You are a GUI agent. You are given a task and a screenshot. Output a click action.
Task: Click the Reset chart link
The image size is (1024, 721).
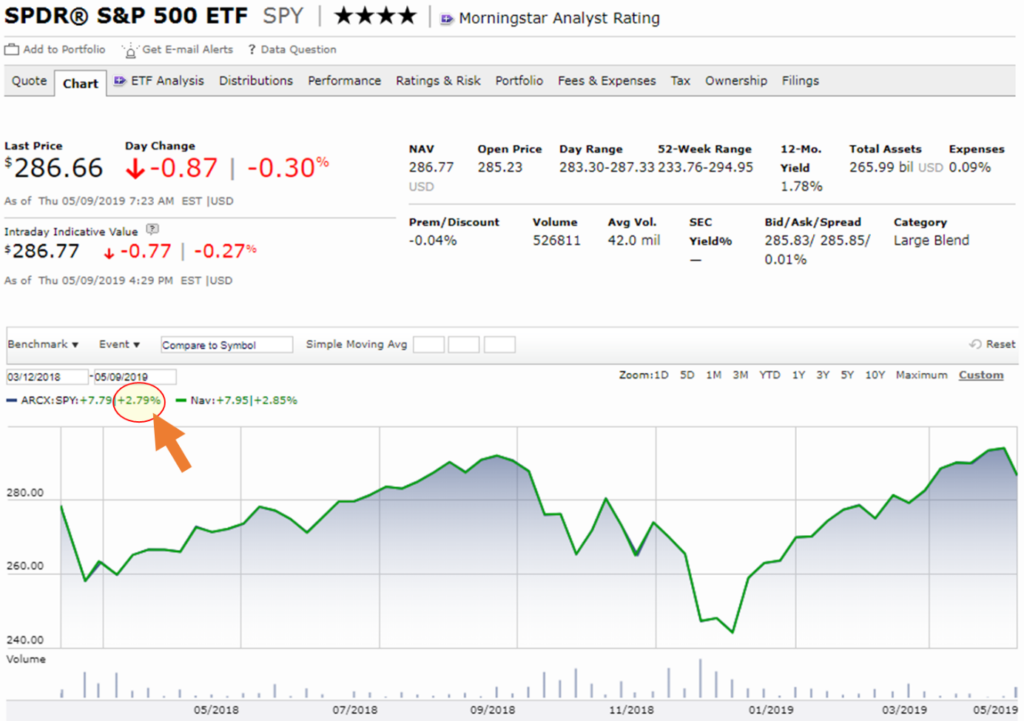(x=1000, y=344)
